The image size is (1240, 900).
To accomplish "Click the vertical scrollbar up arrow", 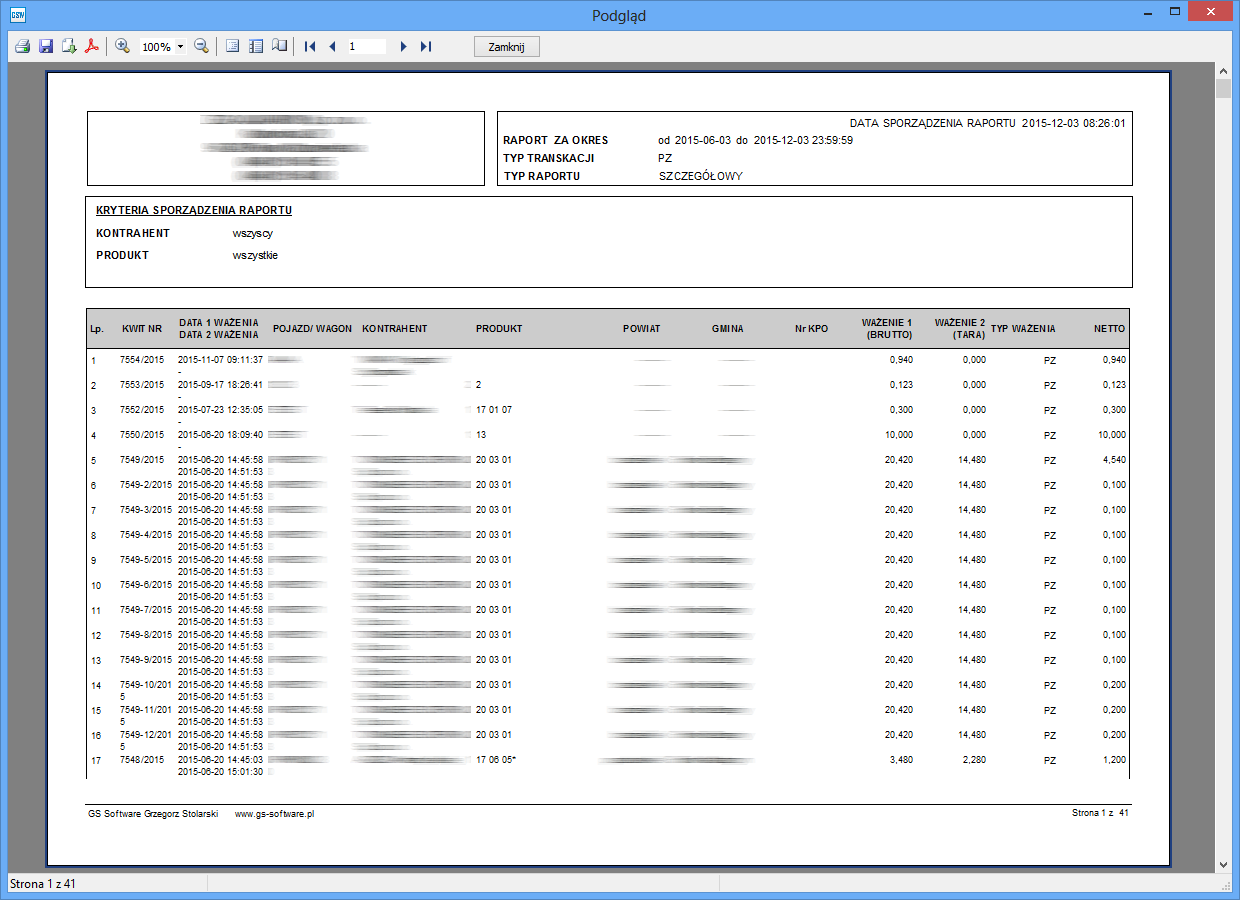I will click(1223, 71).
